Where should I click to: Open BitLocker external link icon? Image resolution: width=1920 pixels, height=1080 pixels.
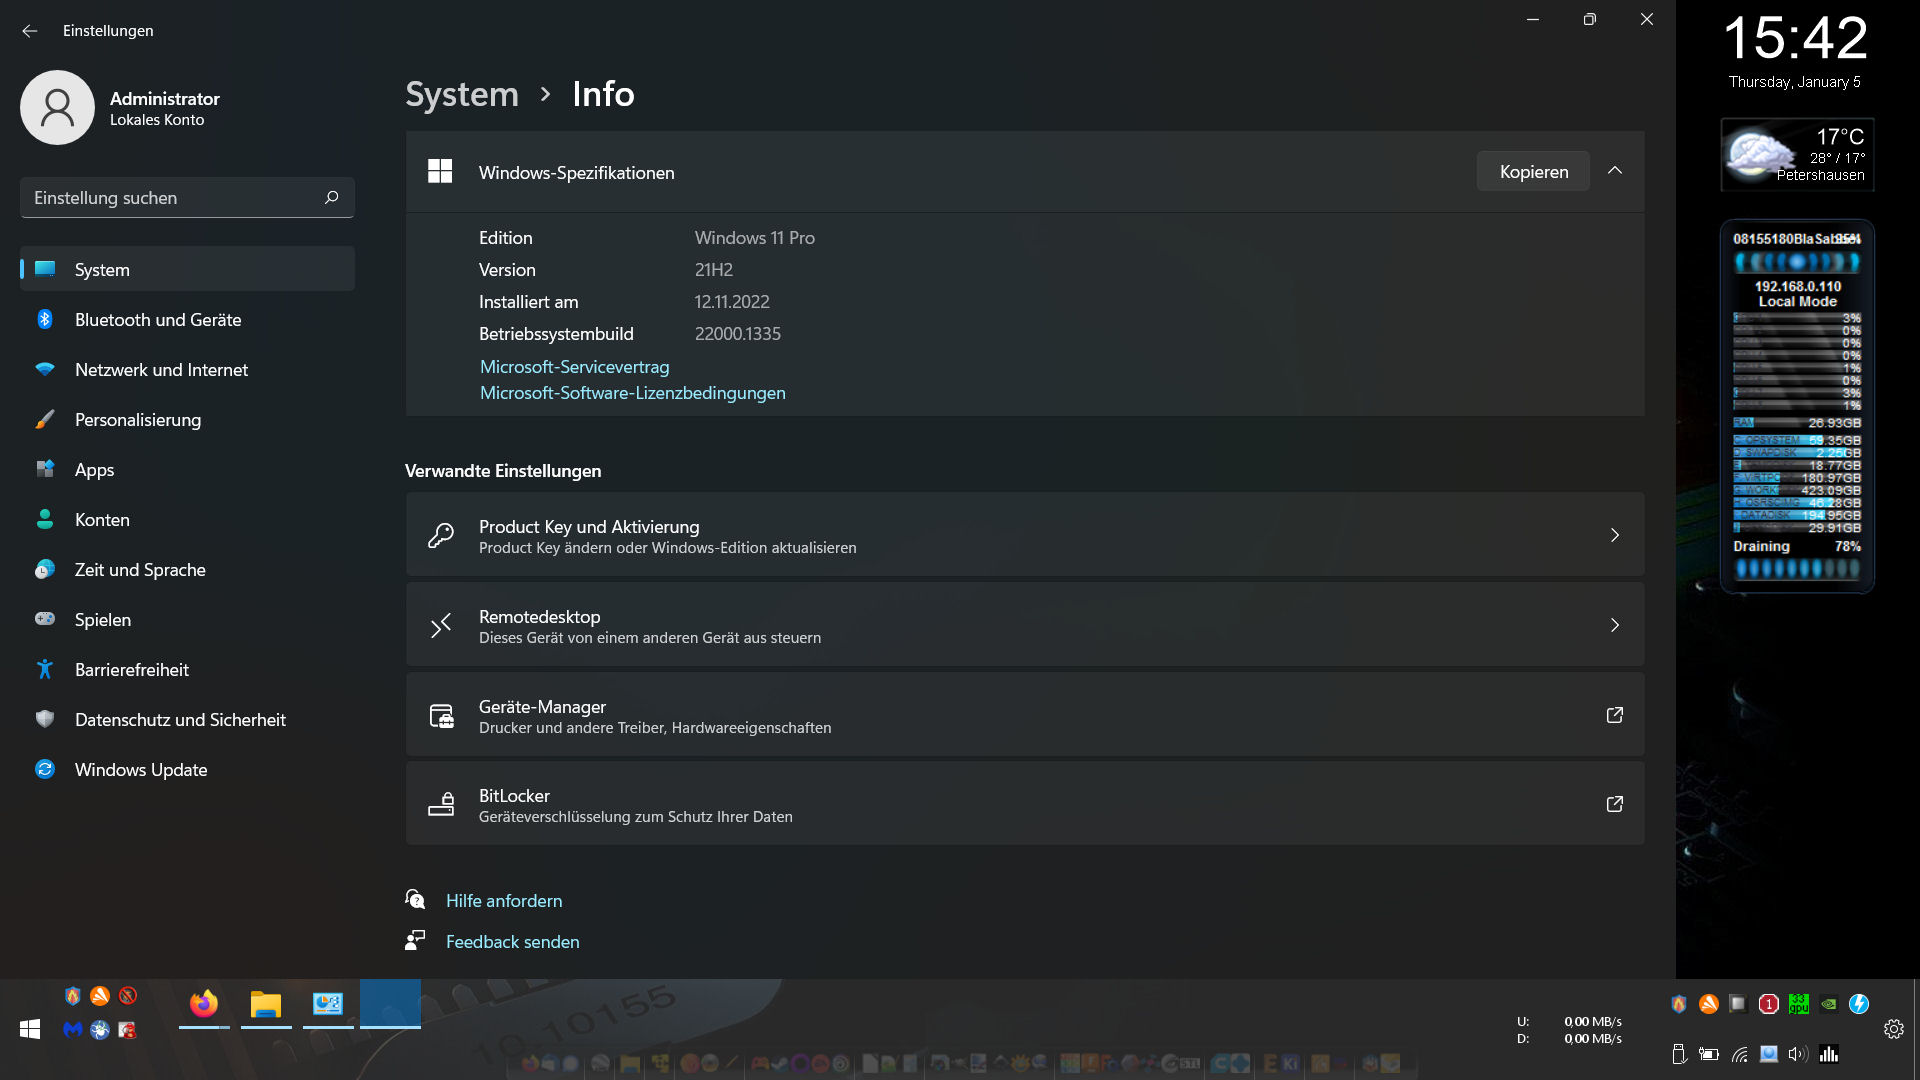click(1614, 804)
